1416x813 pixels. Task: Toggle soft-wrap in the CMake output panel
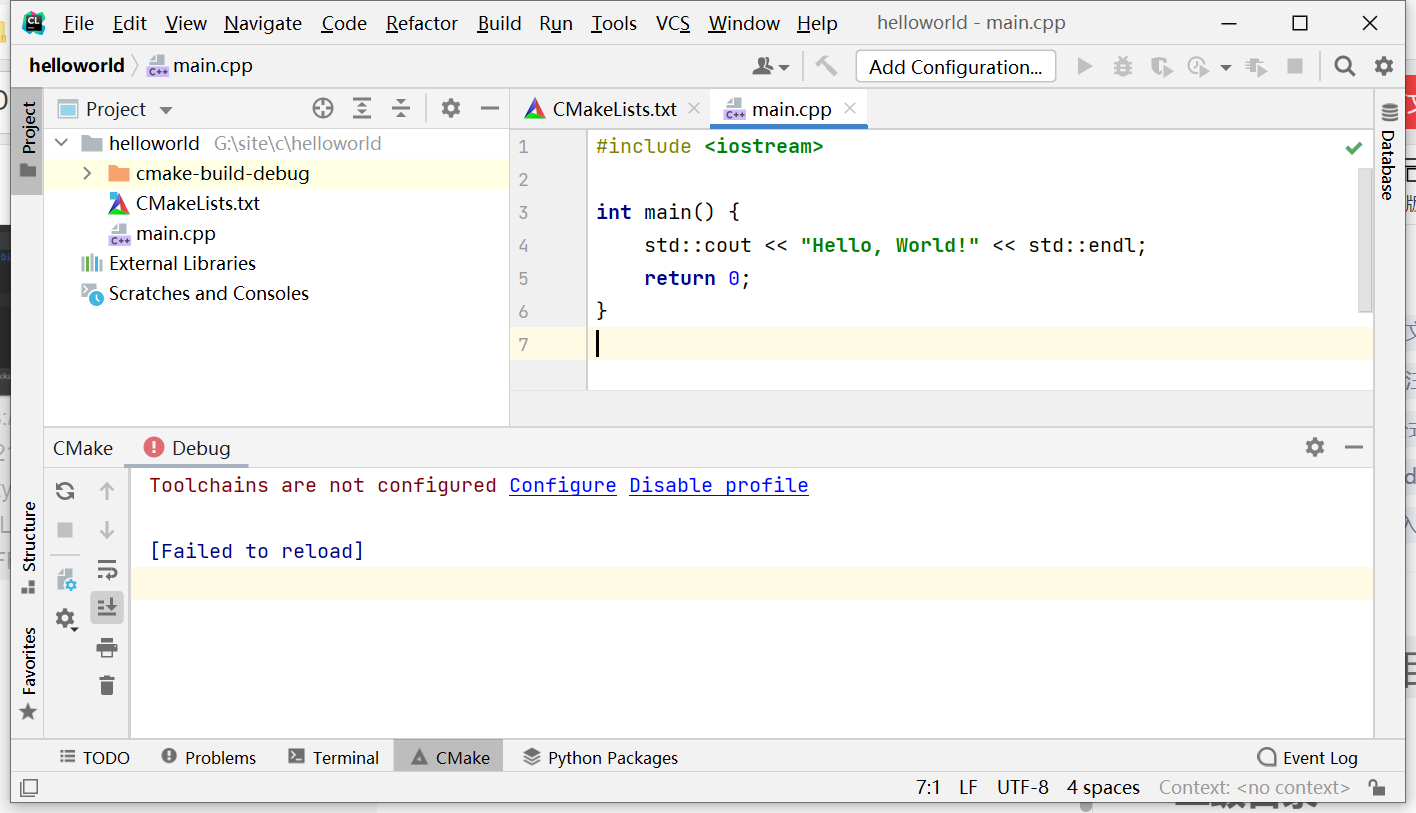(107, 568)
